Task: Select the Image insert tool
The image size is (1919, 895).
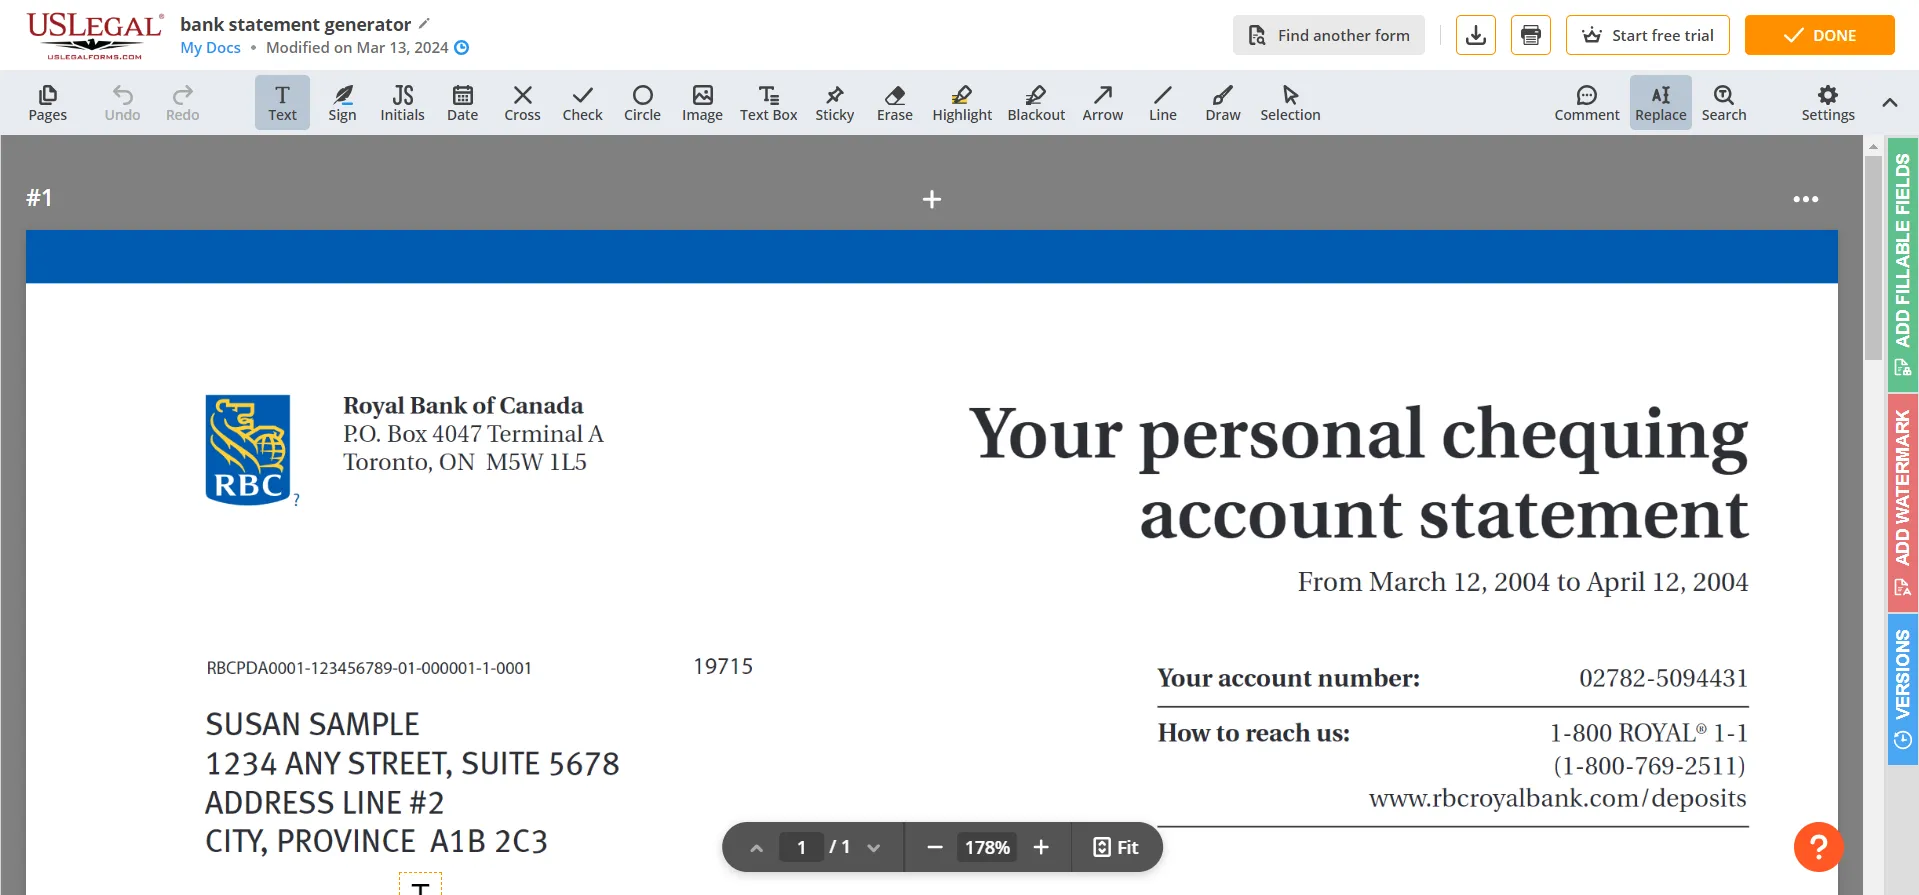Action: pos(702,103)
